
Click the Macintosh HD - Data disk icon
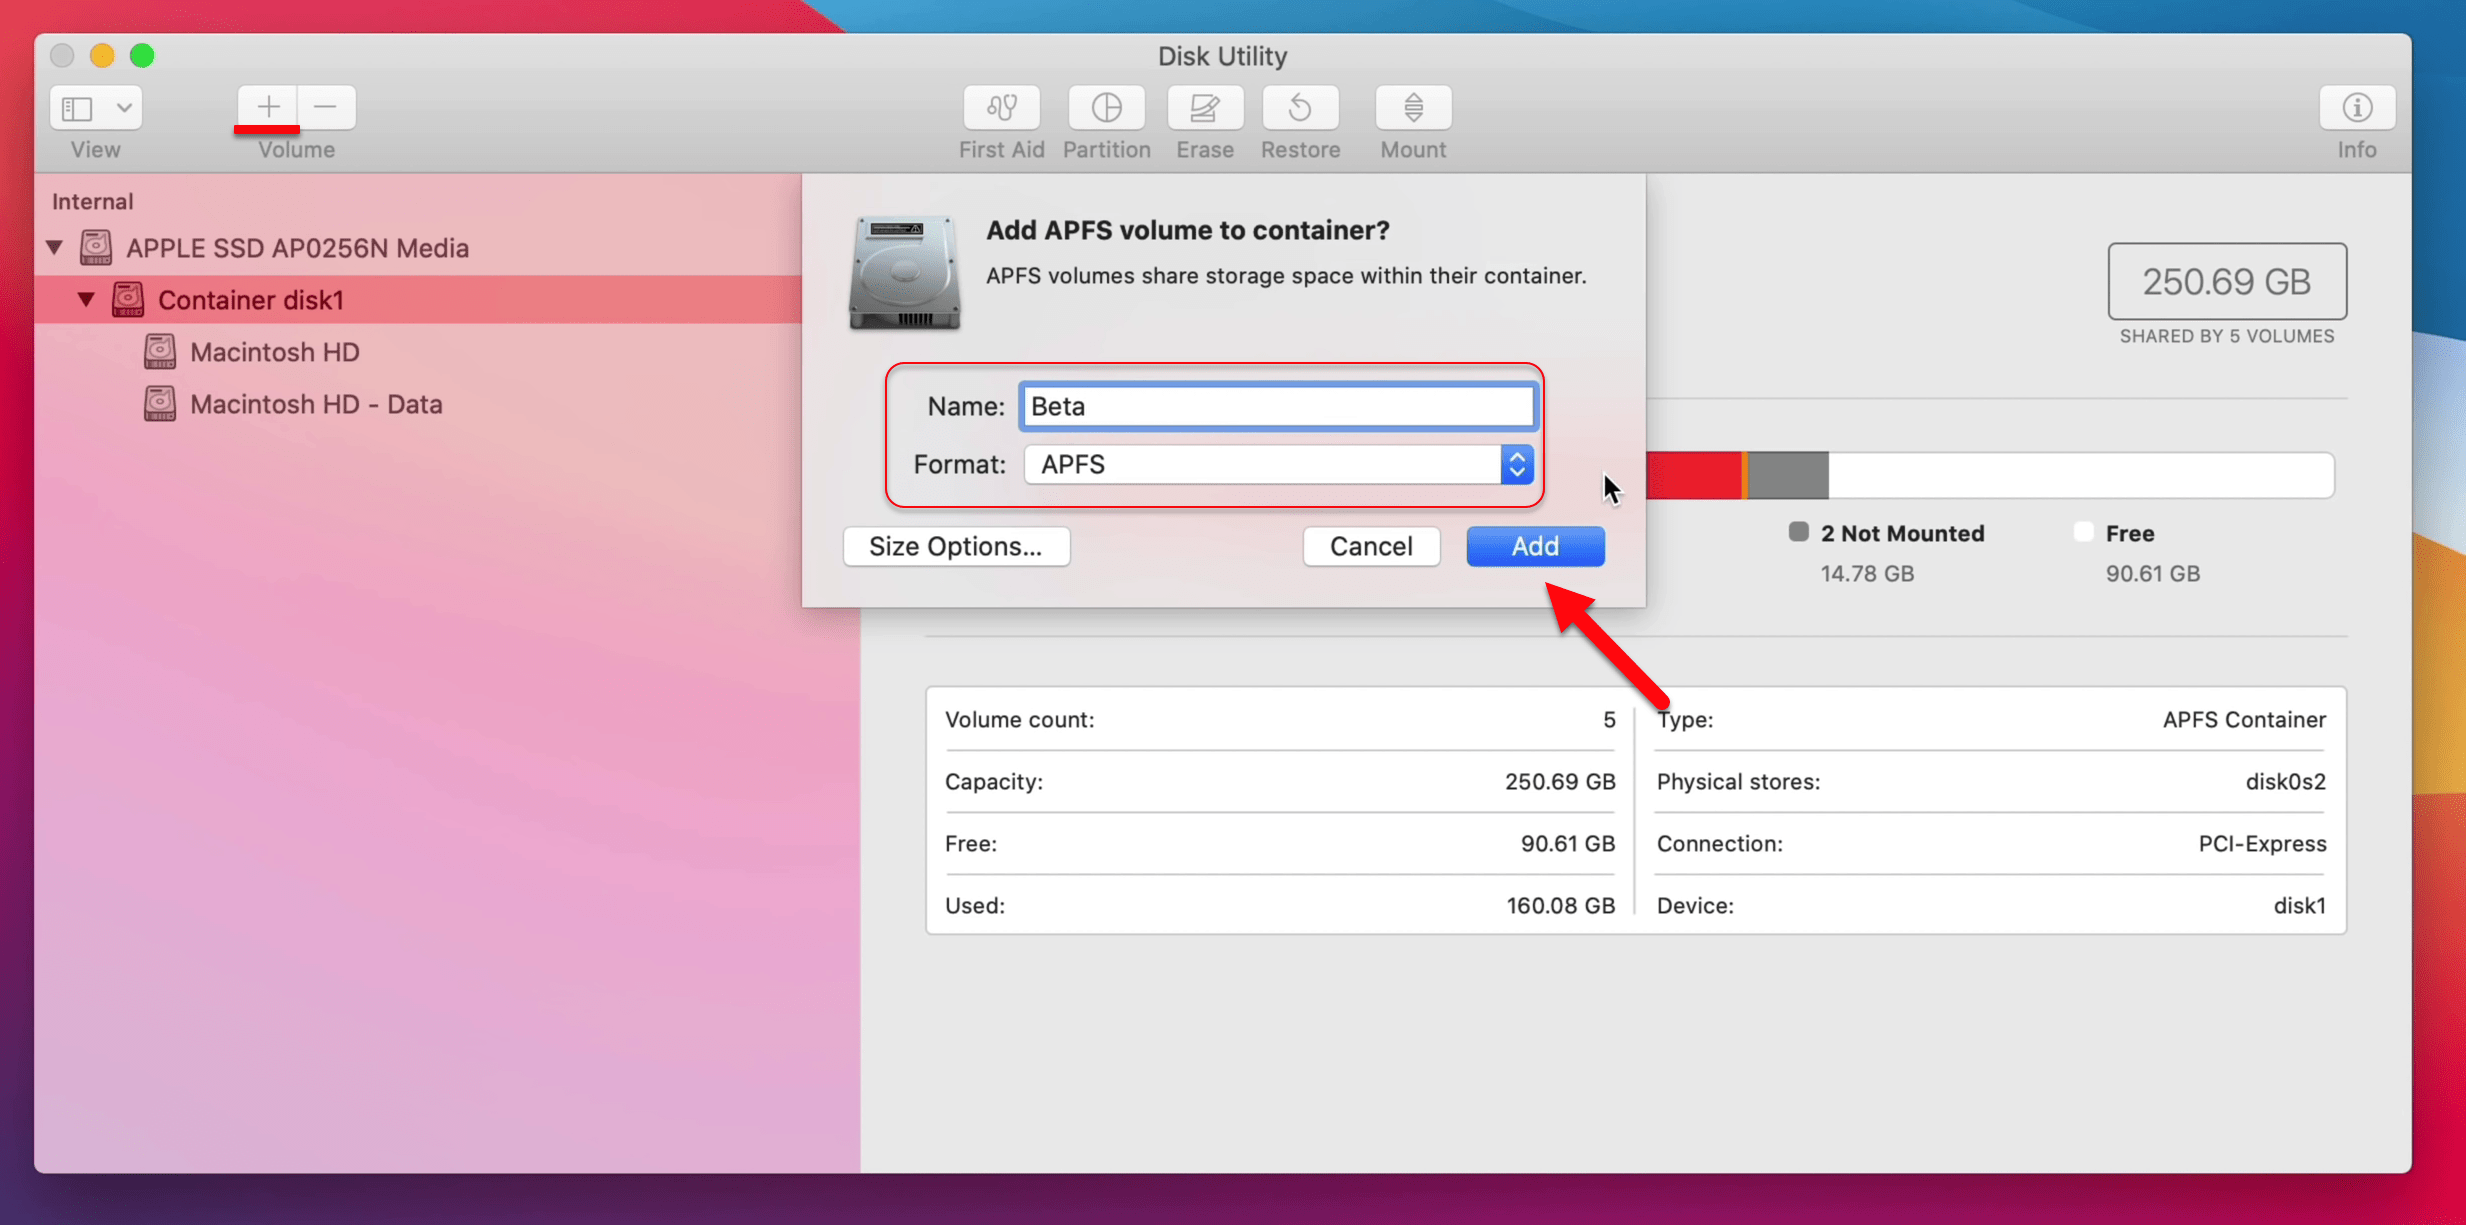click(160, 403)
